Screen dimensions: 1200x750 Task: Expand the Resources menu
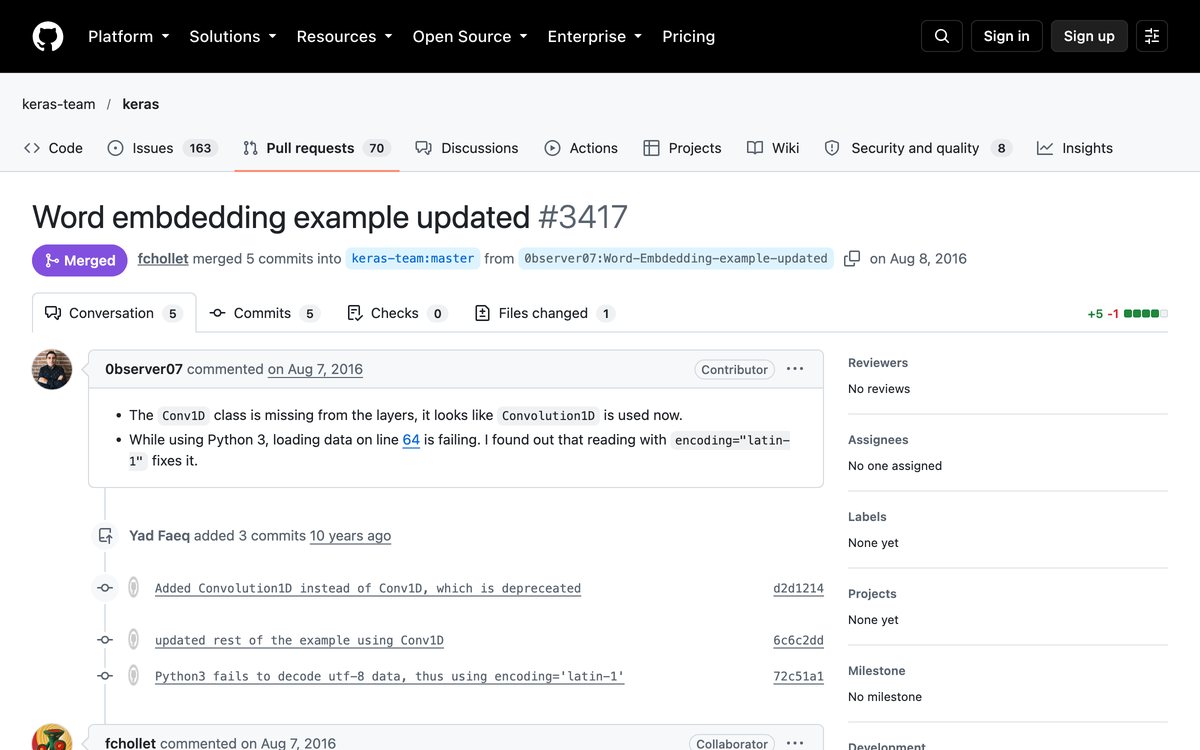pyautogui.click(x=345, y=36)
